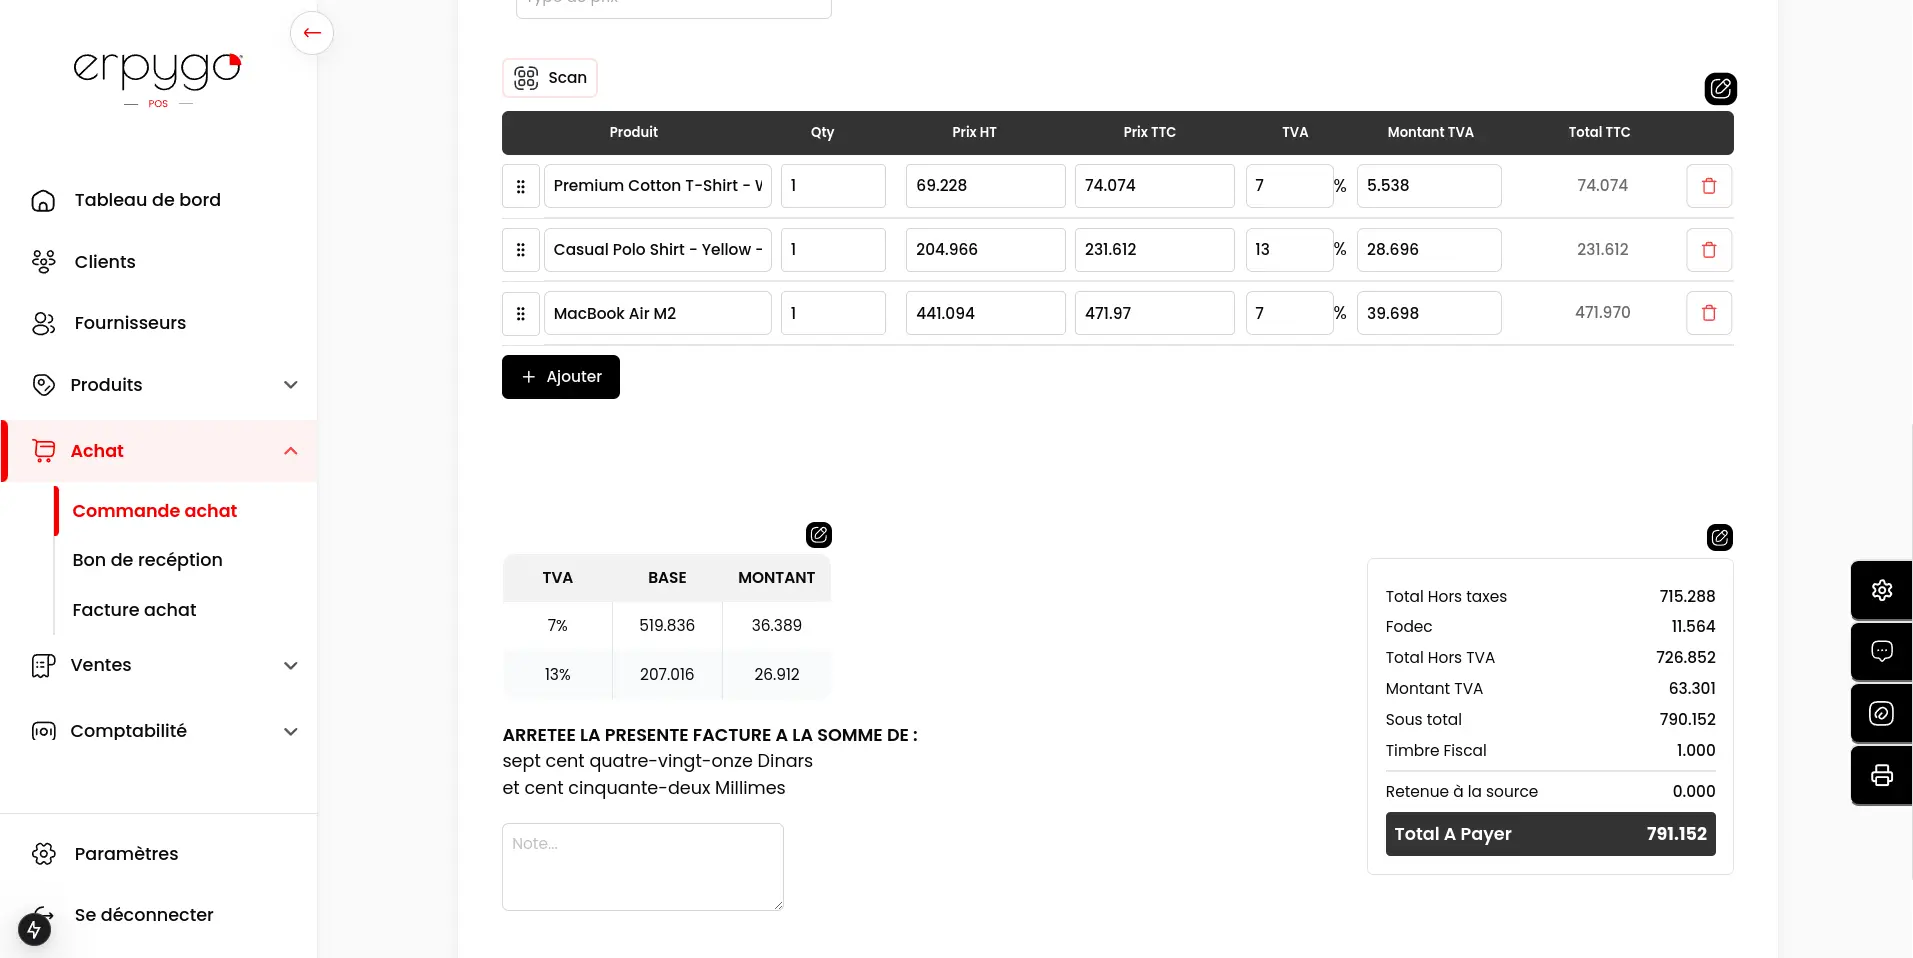Click the edit icon above TVA summary table
Image resolution: width=1913 pixels, height=958 pixels.
[818, 535]
